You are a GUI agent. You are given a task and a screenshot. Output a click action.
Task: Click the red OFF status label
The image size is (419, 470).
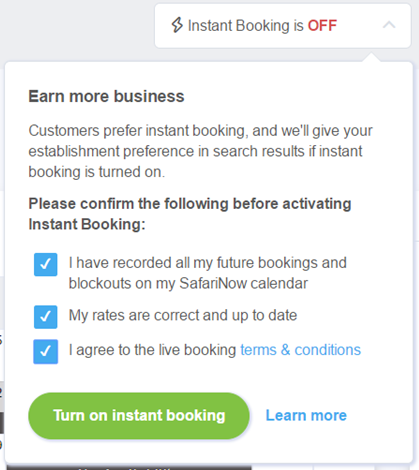(x=322, y=25)
